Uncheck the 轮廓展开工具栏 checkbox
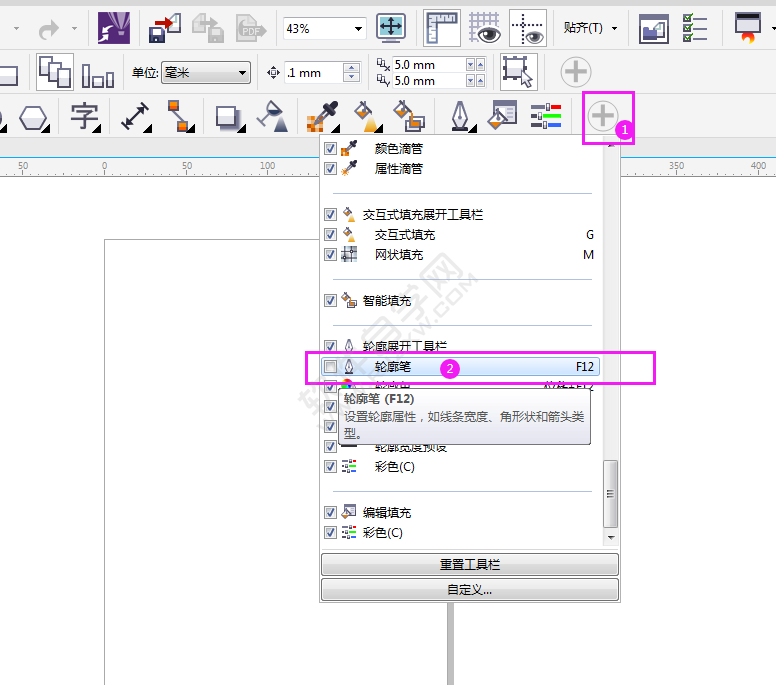The height and width of the screenshot is (685, 776). tap(331, 345)
